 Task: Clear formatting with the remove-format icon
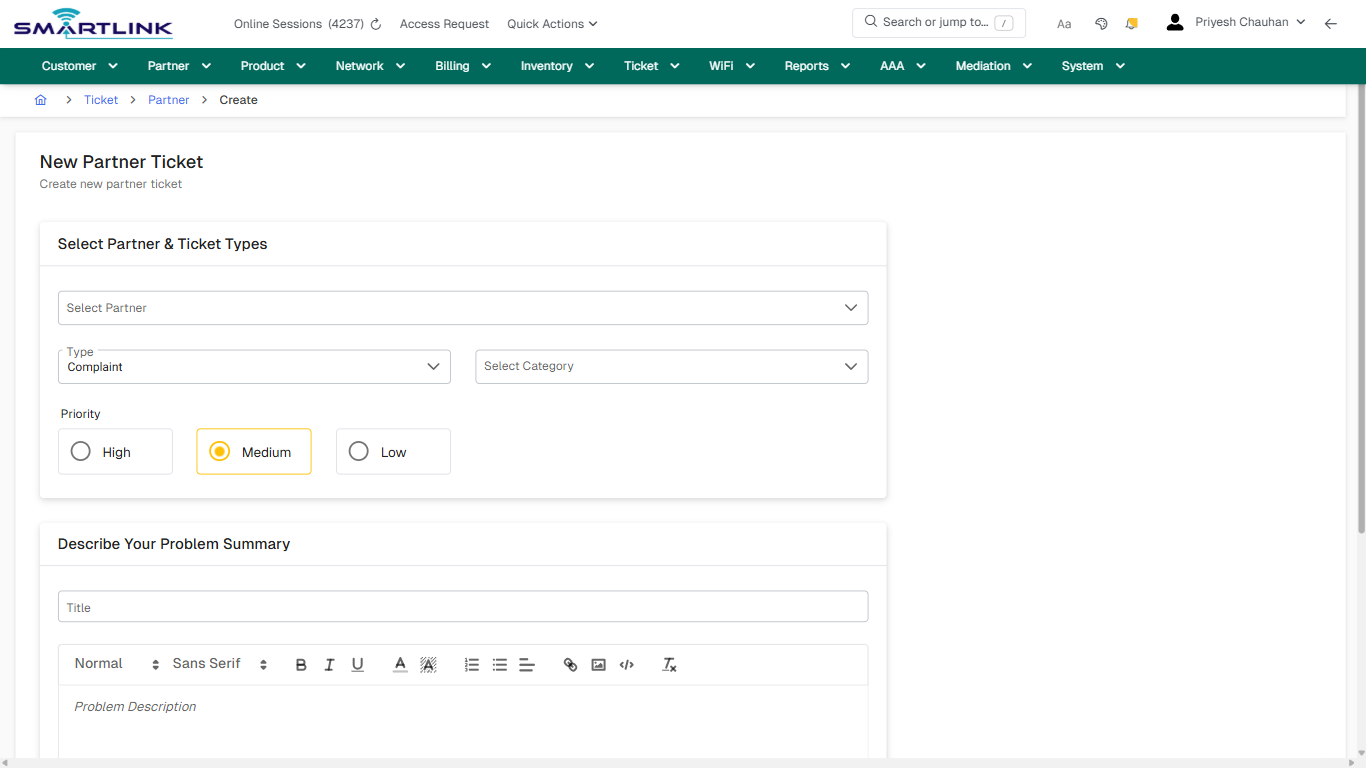coord(669,664)
